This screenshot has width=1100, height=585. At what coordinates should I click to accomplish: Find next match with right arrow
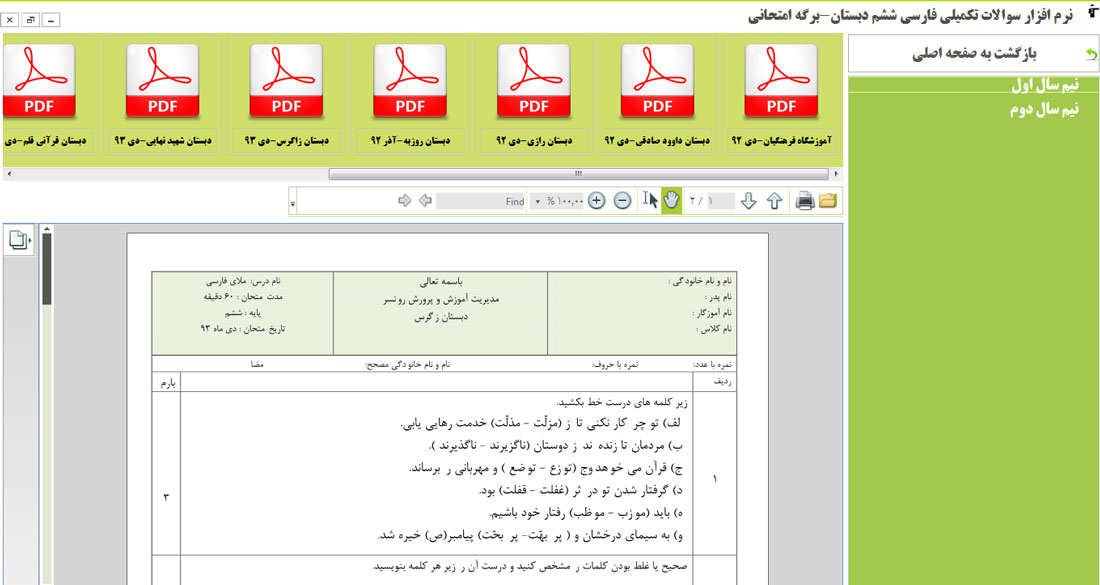(405, 201)
